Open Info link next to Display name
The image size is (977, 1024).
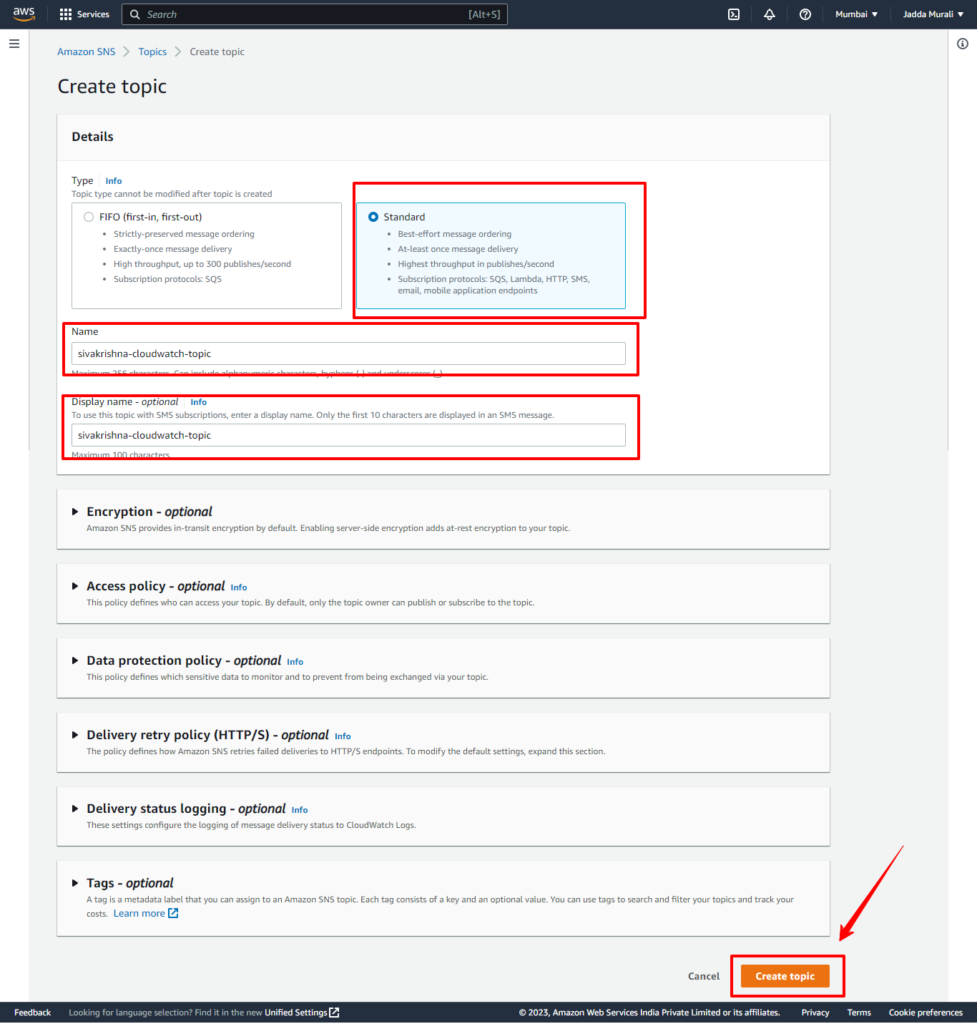point(199,402)
